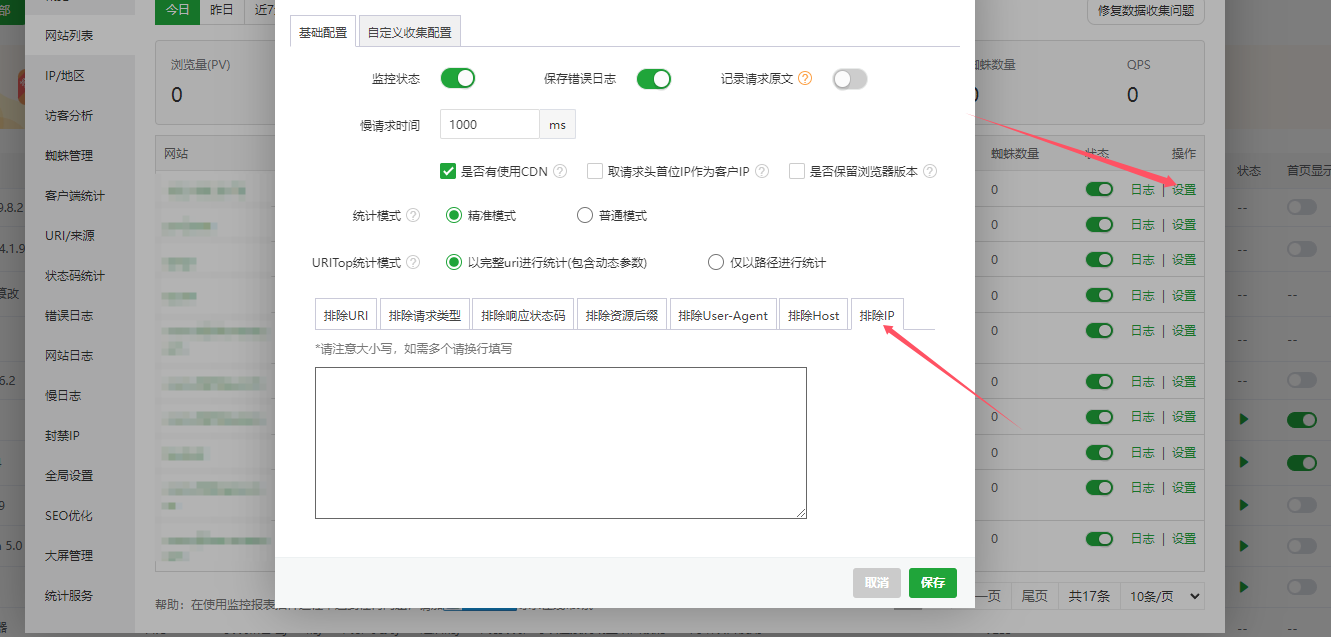Viewport: 1331px width, 637px height.
Task: Open the 排除URI tab
Action: (346, 315)
